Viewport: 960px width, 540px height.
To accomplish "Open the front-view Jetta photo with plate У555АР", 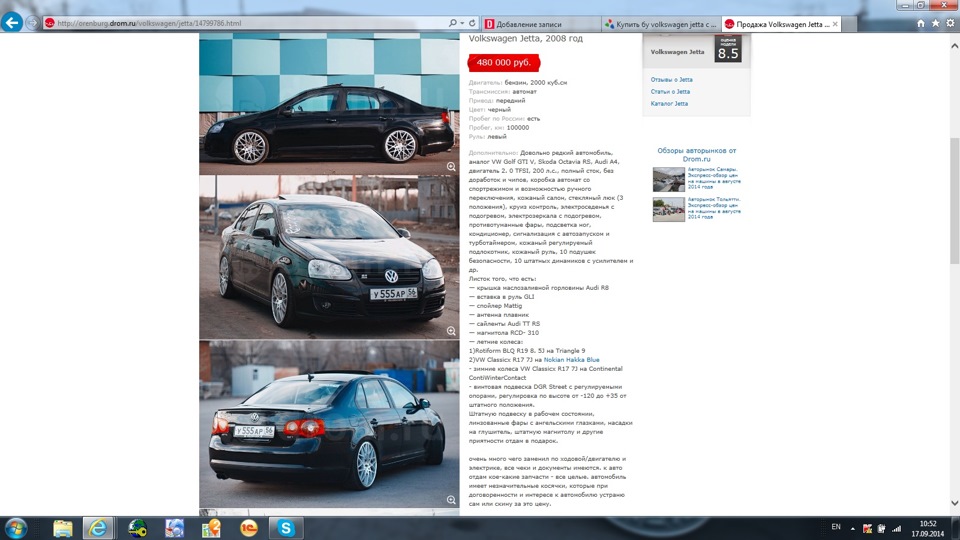I will 329,257.
